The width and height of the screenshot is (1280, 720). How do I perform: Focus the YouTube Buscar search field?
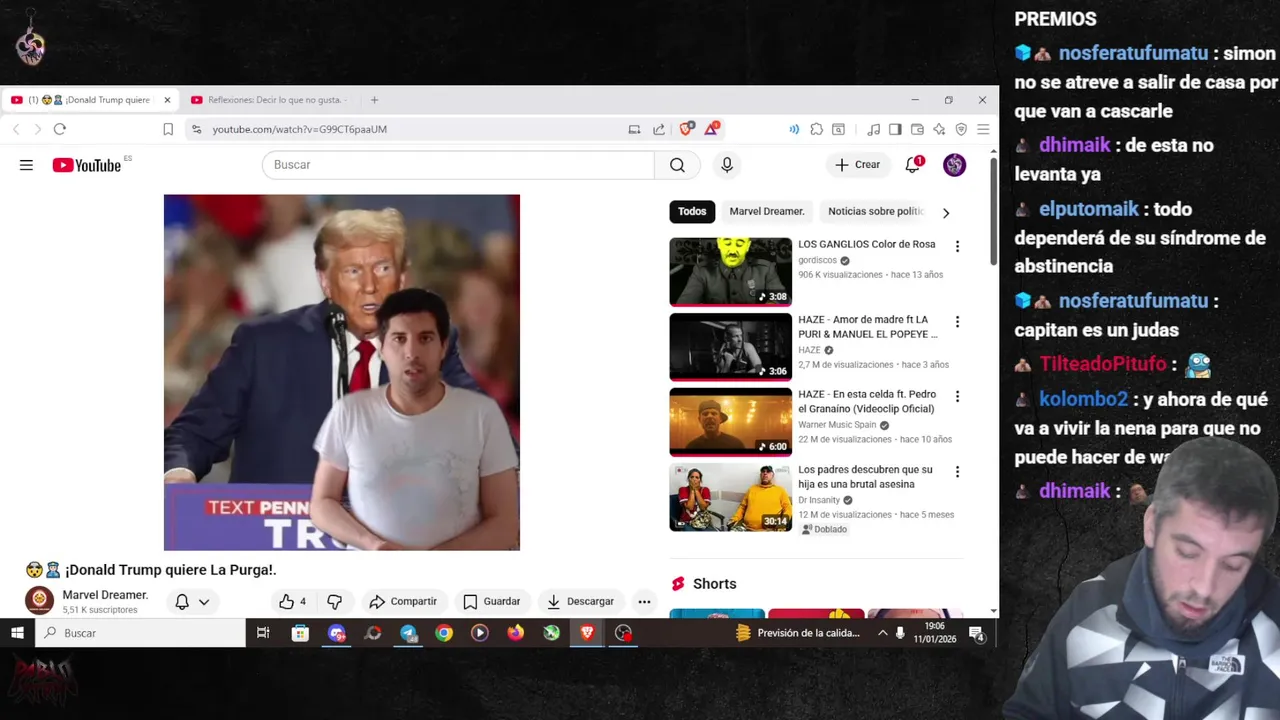[x=458, y=165]
